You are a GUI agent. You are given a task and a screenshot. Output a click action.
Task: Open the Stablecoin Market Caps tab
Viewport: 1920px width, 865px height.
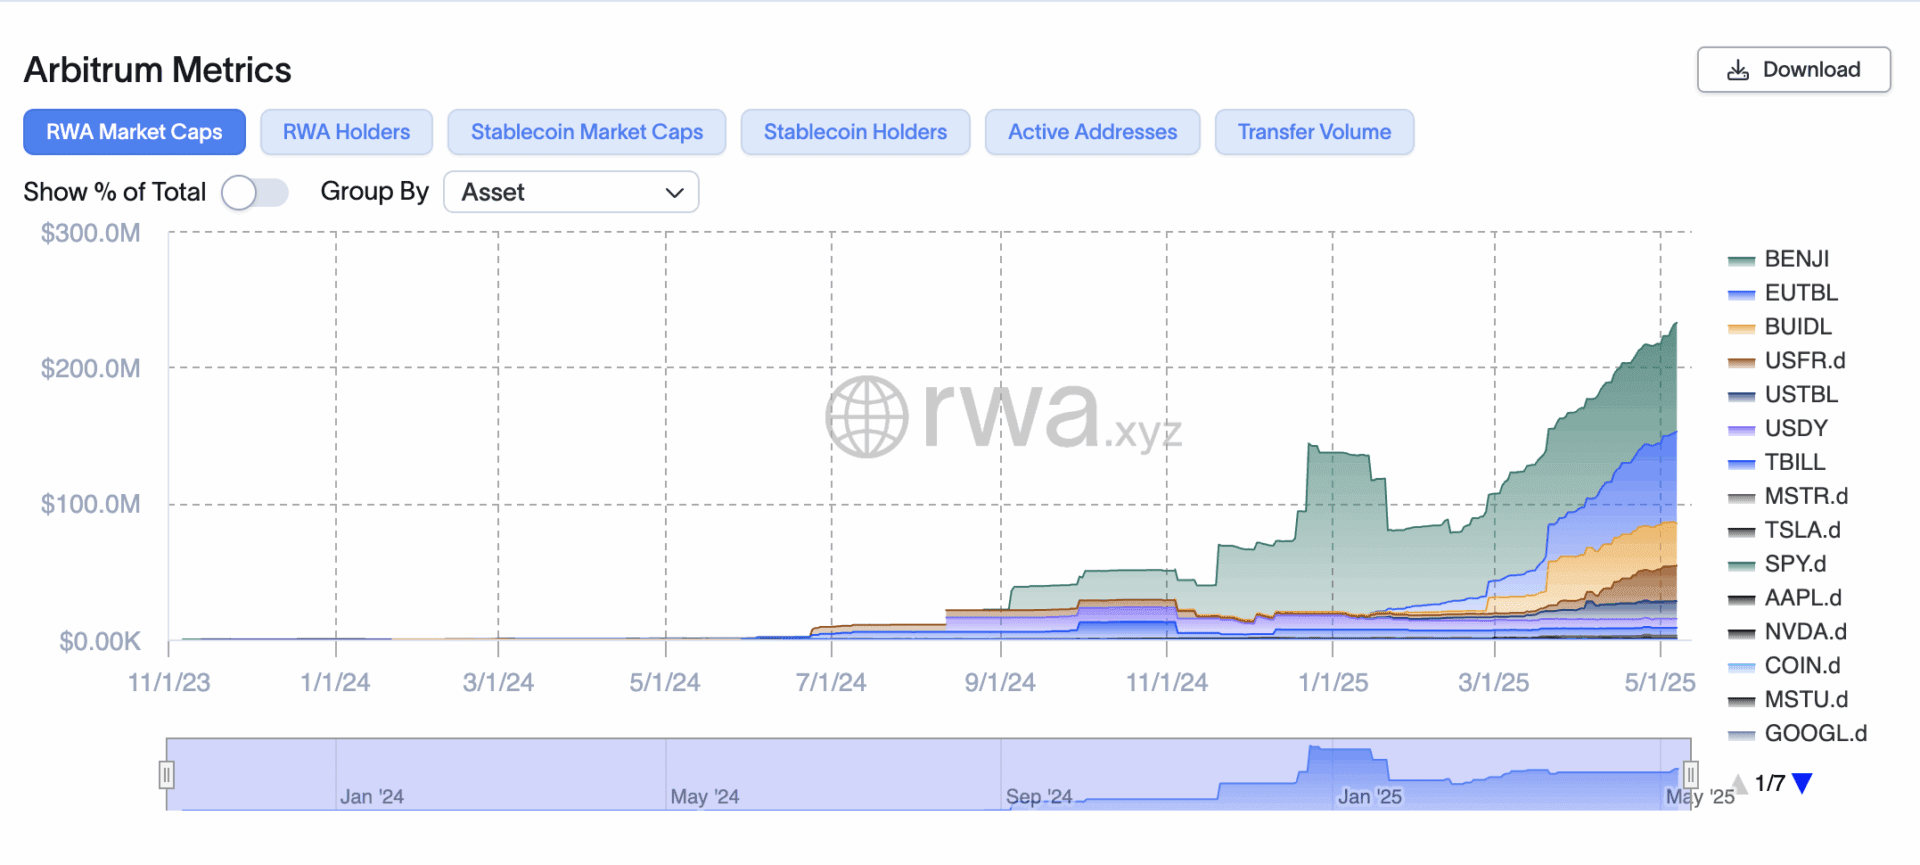pos(587,132)
